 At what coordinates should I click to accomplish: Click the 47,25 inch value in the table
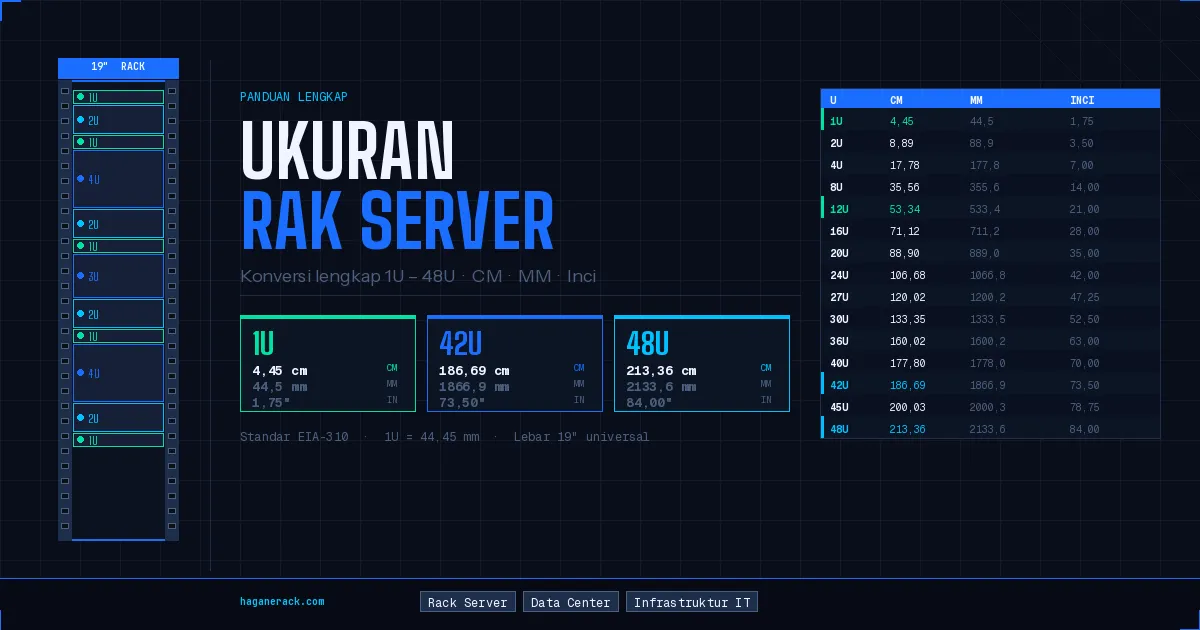point(1084,297)
